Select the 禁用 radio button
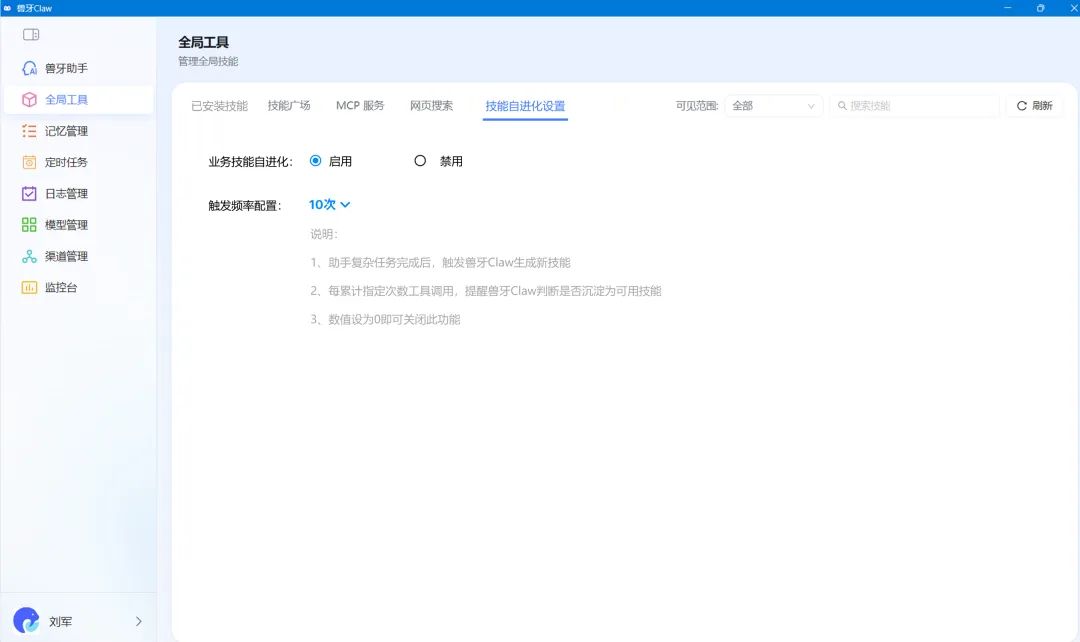 (x=420, y=160)
